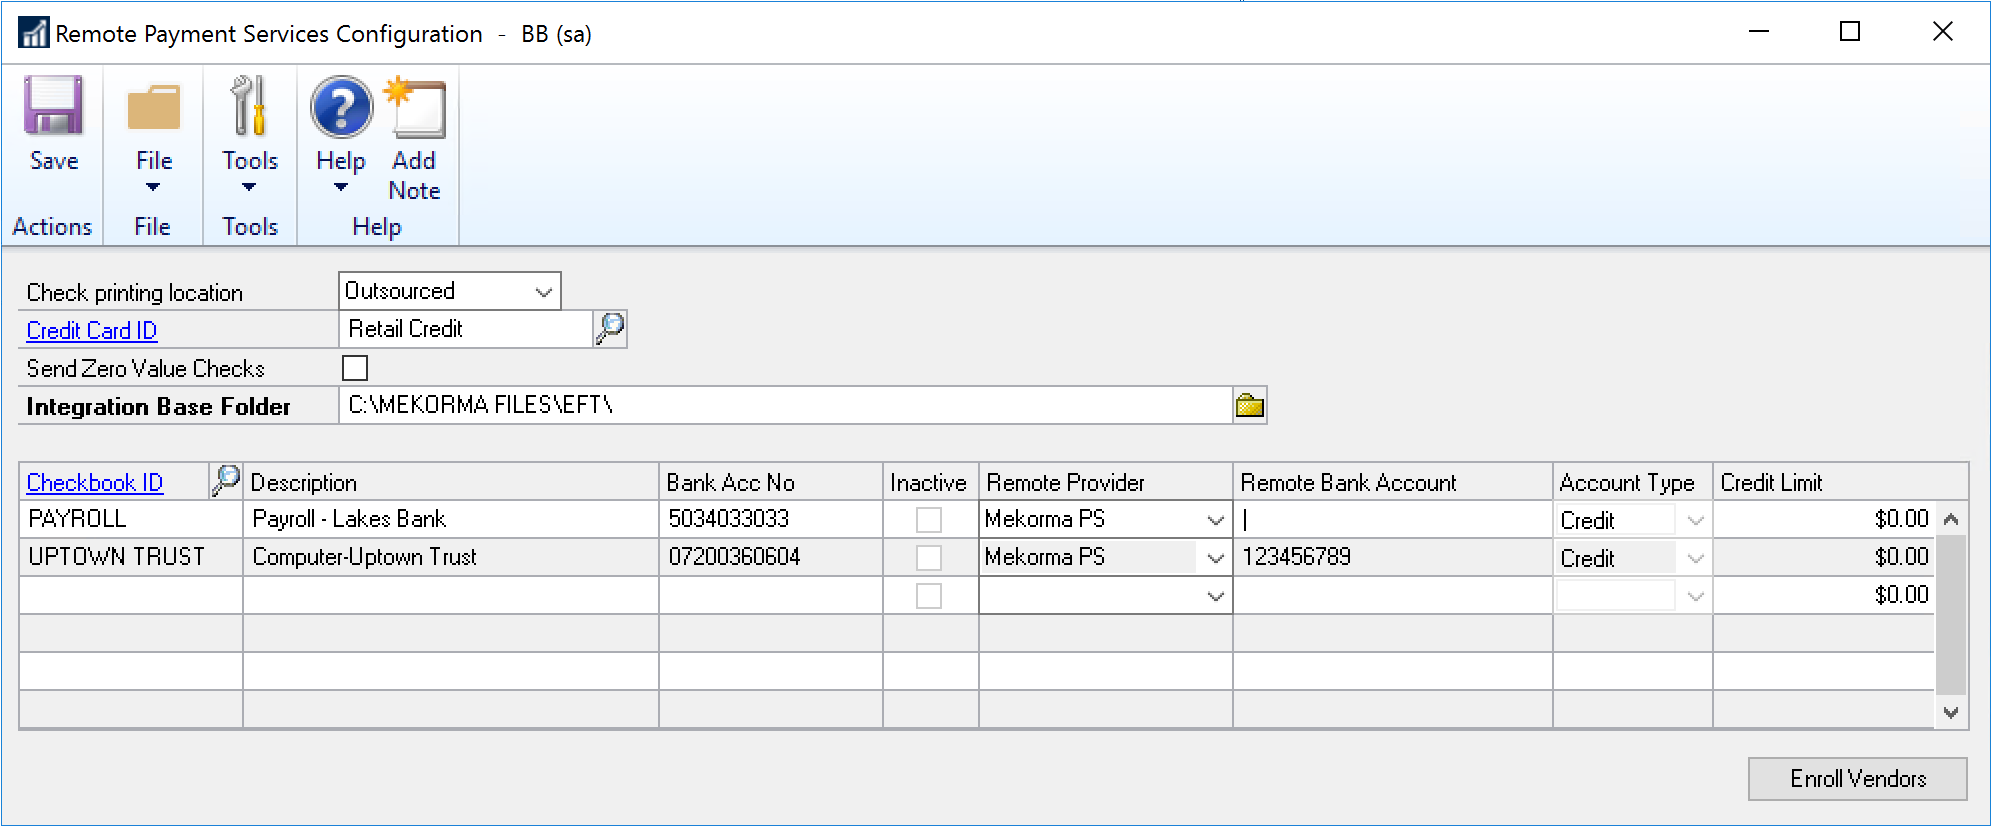Mark PAYROLL checkbook as Inactive
Screen dimensions: 1995x828
tap(929, 520)
